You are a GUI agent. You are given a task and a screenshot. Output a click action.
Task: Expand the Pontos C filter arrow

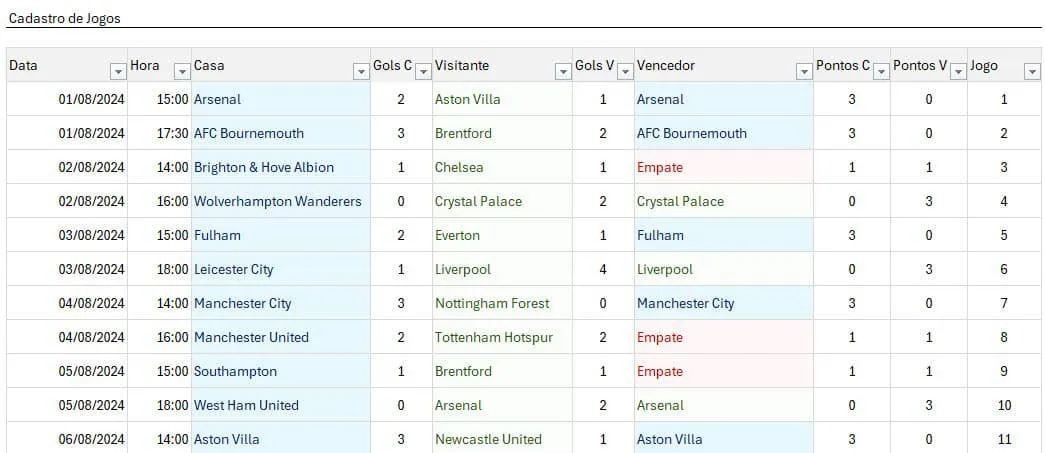[x=881, y=71]
